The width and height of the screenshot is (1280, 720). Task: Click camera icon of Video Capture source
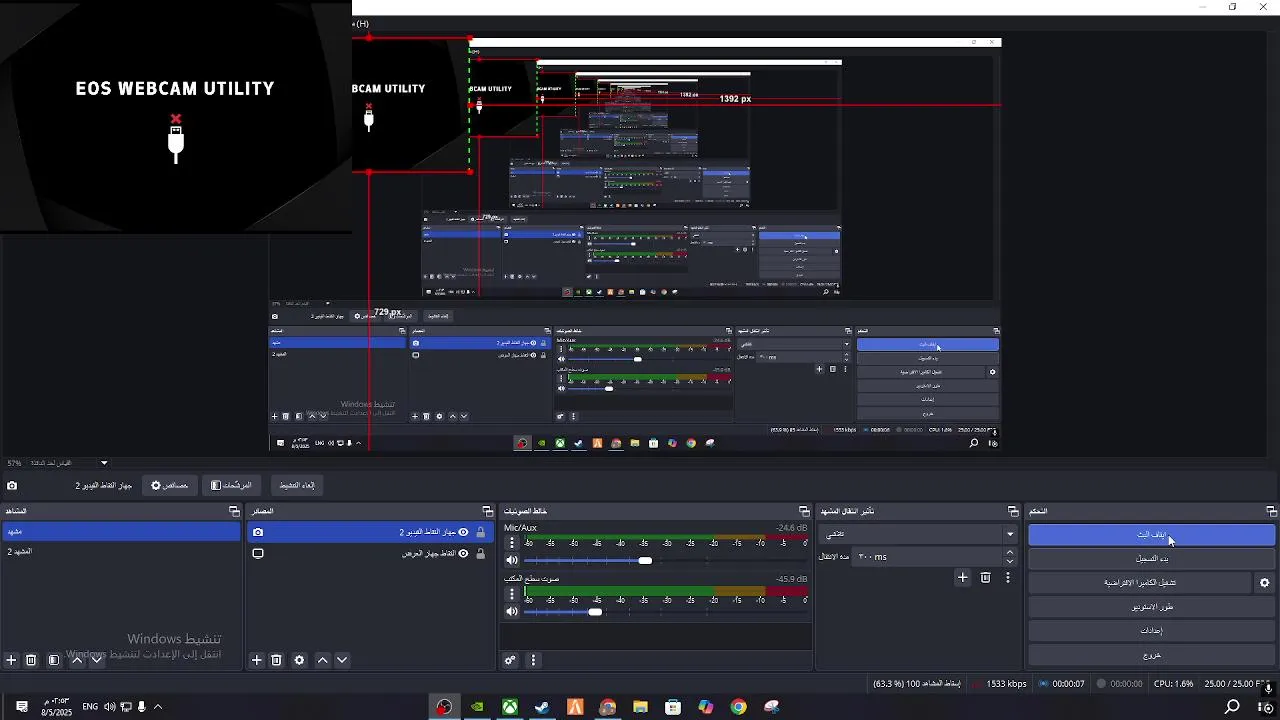(258, 532)
